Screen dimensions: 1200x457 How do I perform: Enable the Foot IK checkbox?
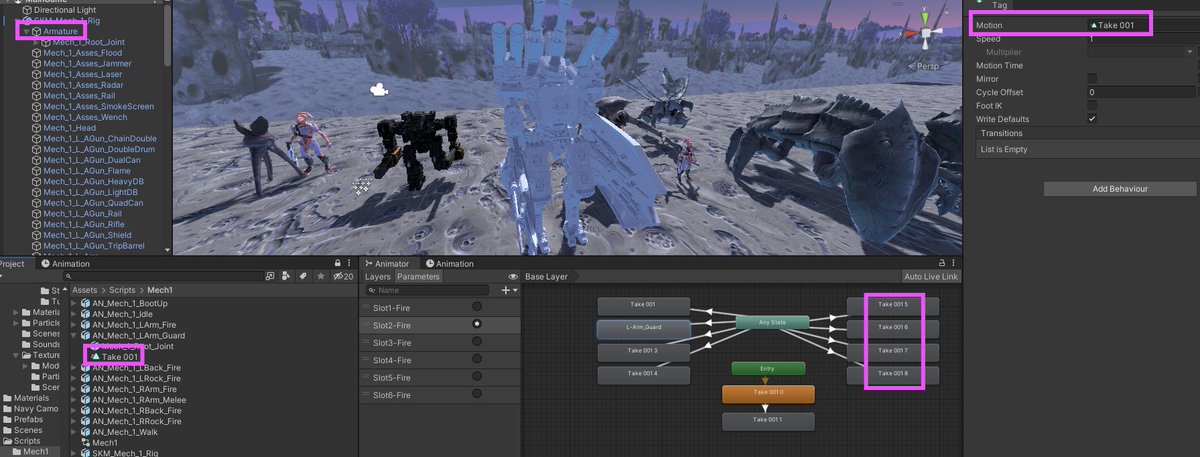point(1092,105)
